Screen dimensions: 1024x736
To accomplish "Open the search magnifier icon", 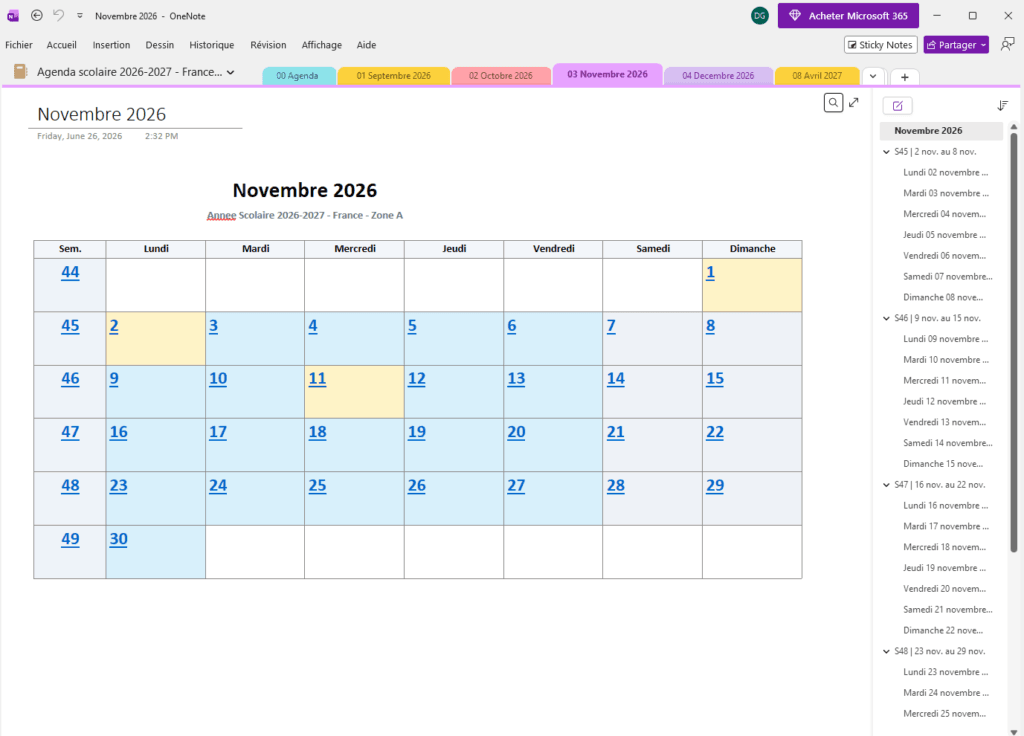I will click(833, 103).
